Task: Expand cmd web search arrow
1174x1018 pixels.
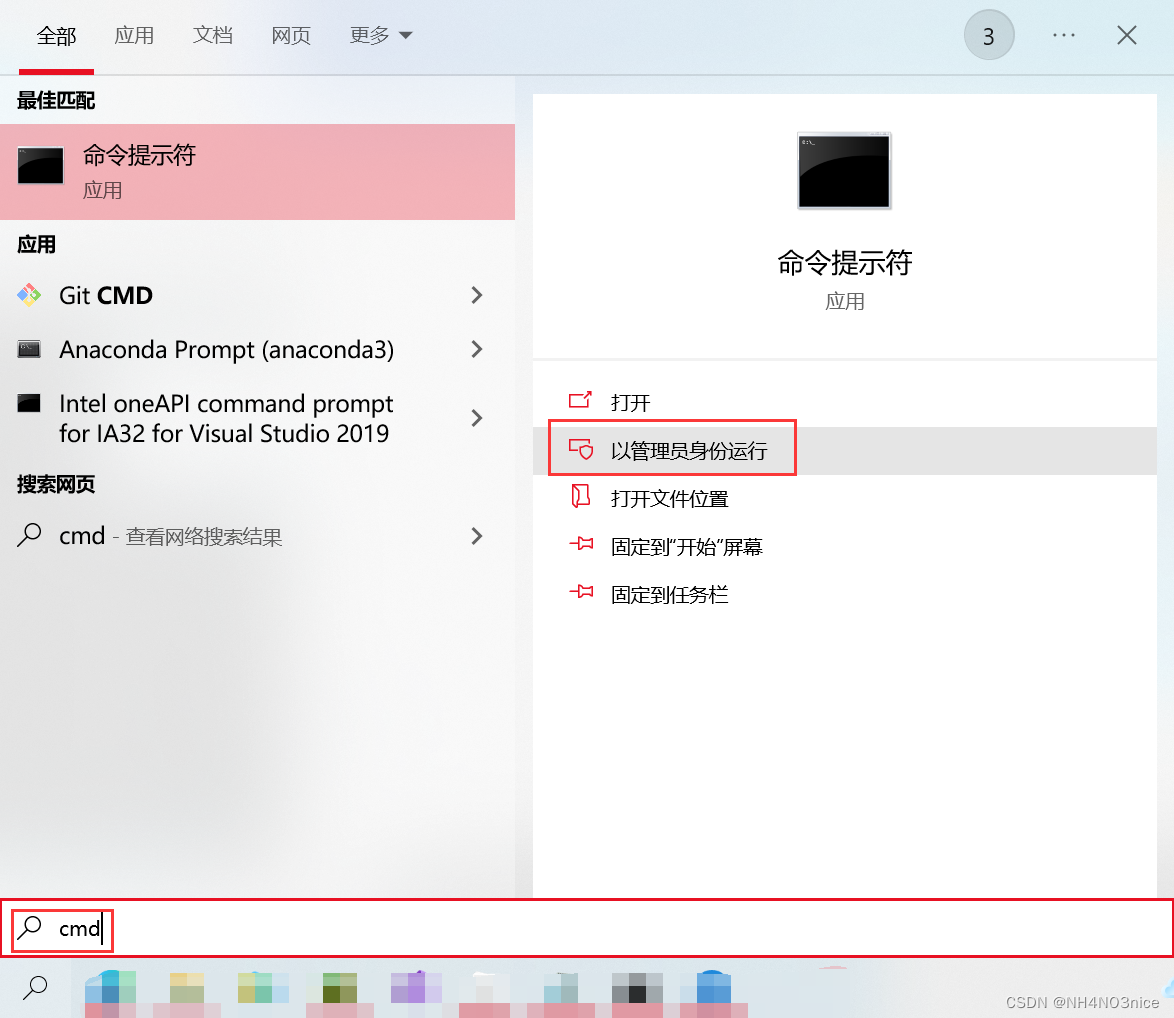Action: (477, 536)
